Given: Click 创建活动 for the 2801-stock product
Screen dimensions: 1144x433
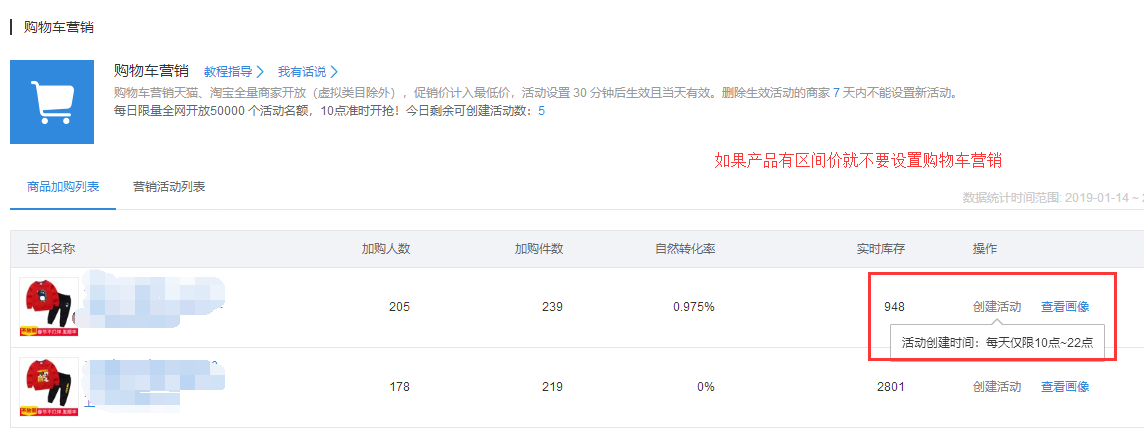Looking at the screenshot, I should [x=997, y=387].
